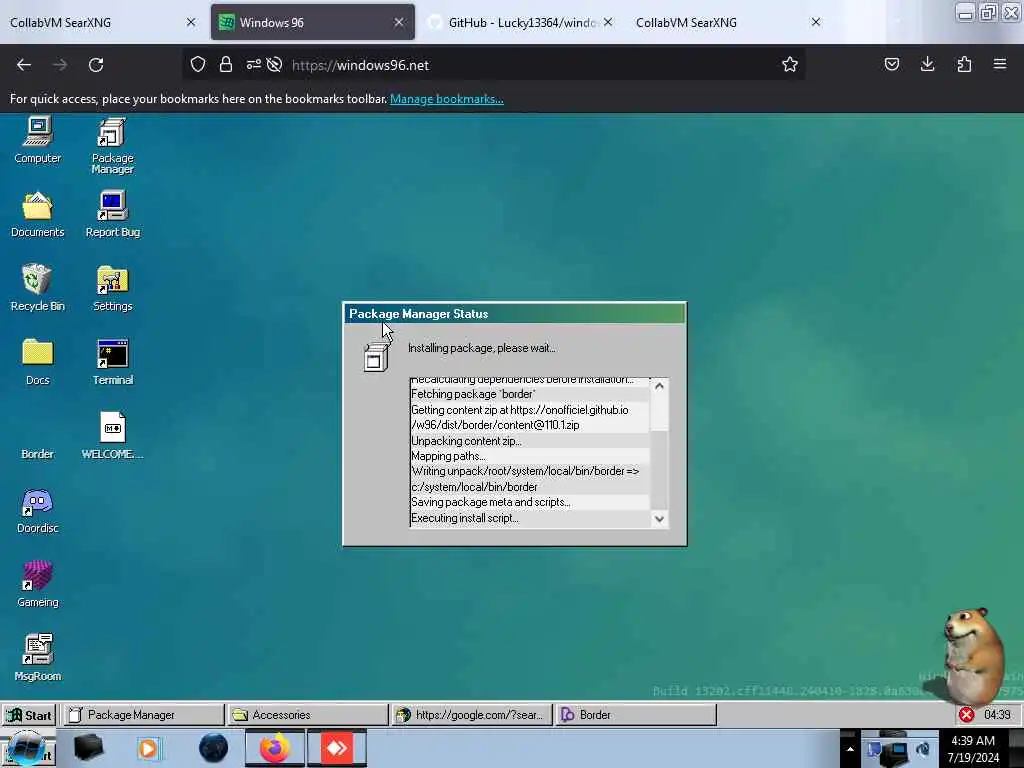This screenshot has height=768, width=1024.
Task: Open the Gameing desktop icon
Action: pyautogui.click(x=37, y=584)
